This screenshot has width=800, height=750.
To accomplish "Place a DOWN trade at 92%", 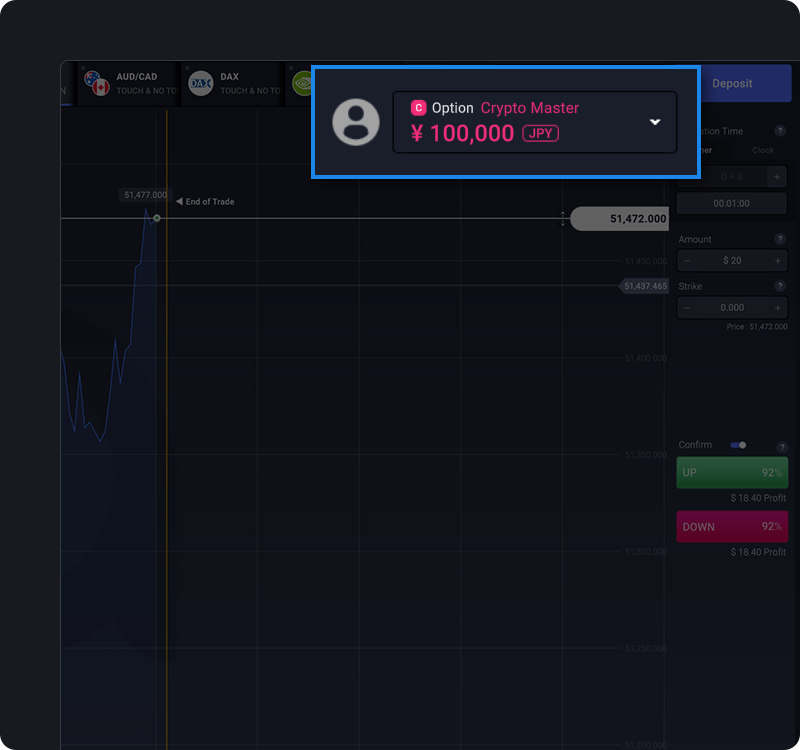I will [x=732, y=527].
